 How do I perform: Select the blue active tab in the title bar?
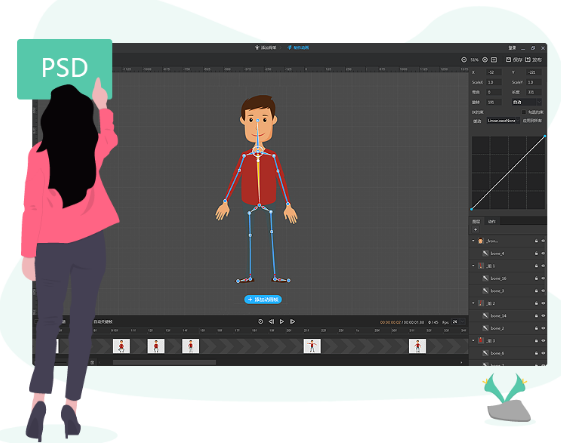(298, 48)
